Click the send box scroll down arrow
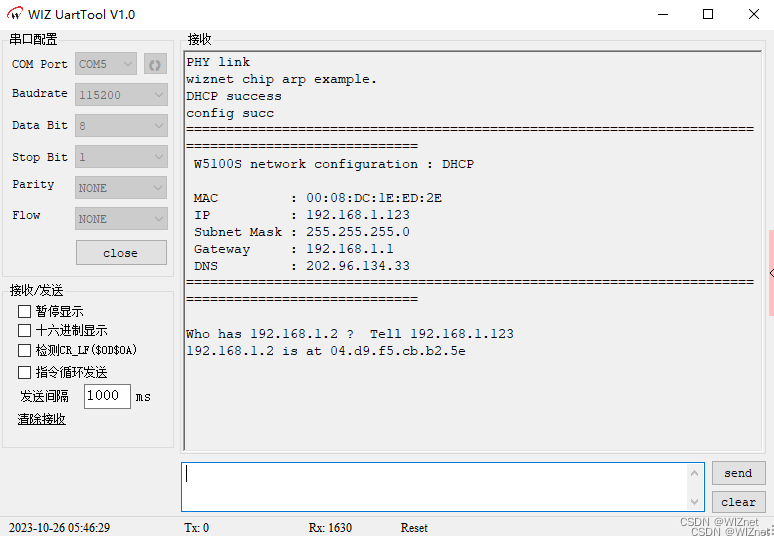The image size is (774, 536). coord(695,502)
